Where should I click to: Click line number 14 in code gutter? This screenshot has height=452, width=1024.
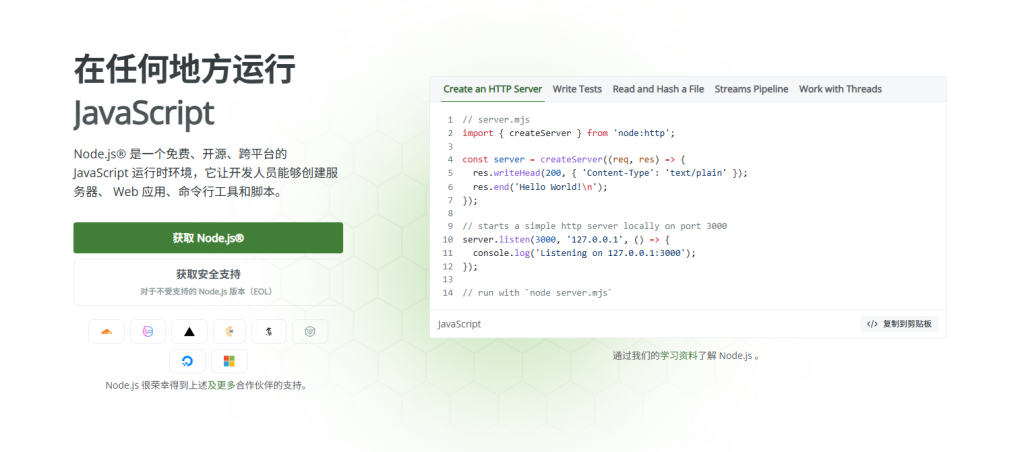[x=447, y=293]
